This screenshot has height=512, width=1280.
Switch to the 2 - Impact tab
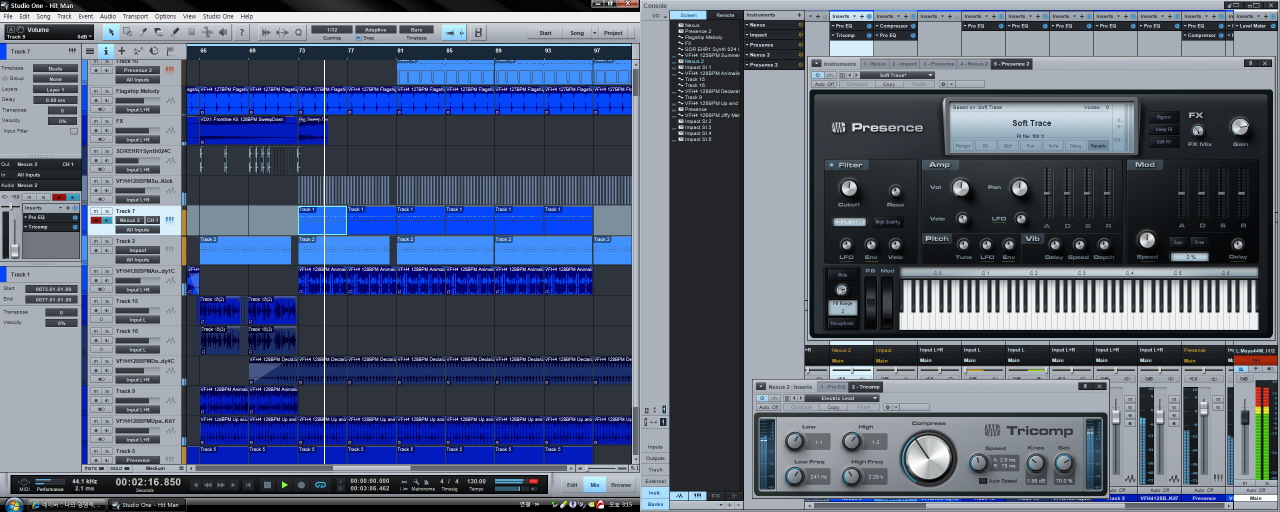pos(905,64)
